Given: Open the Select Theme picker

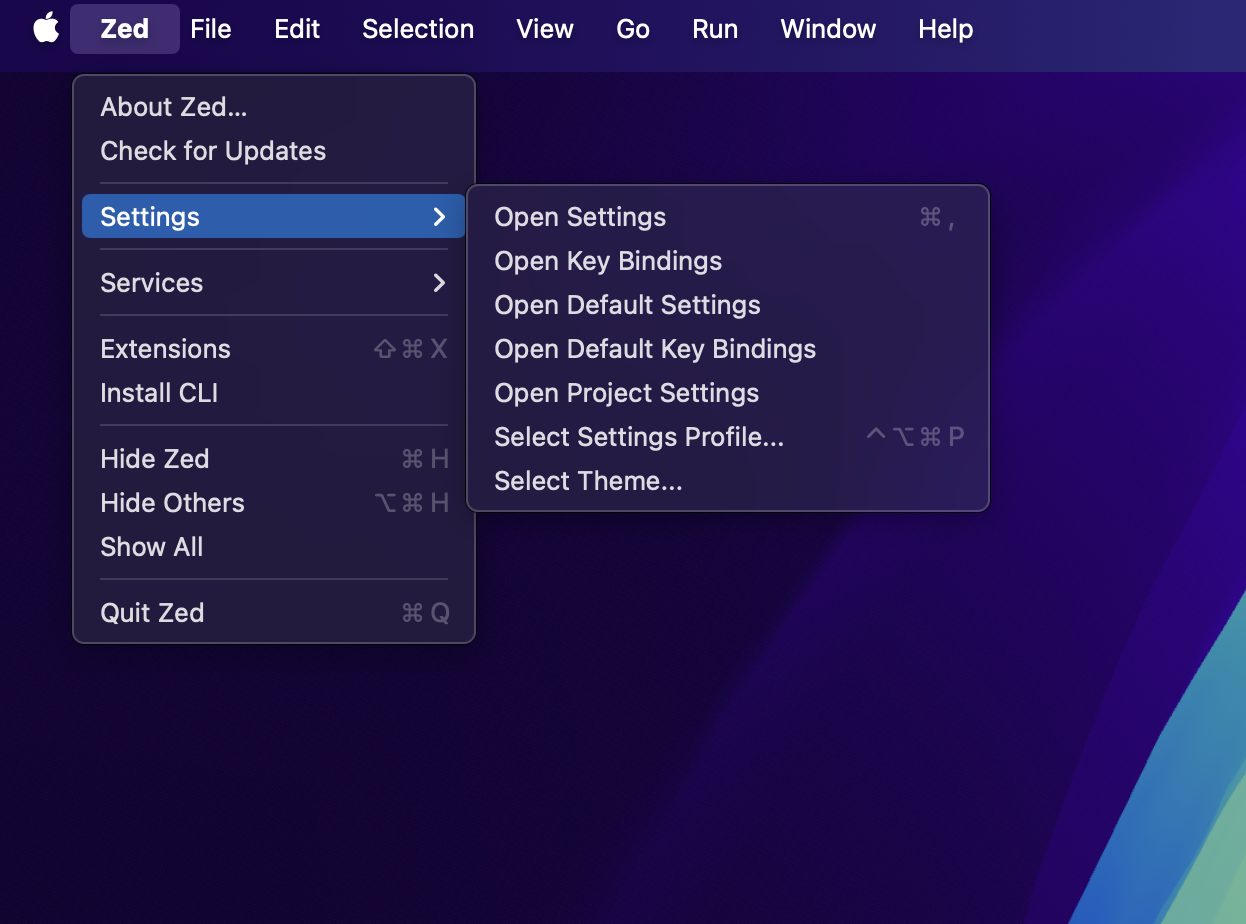Looking at the screenshot, I should pyautogui.click(x=588, y=481).
